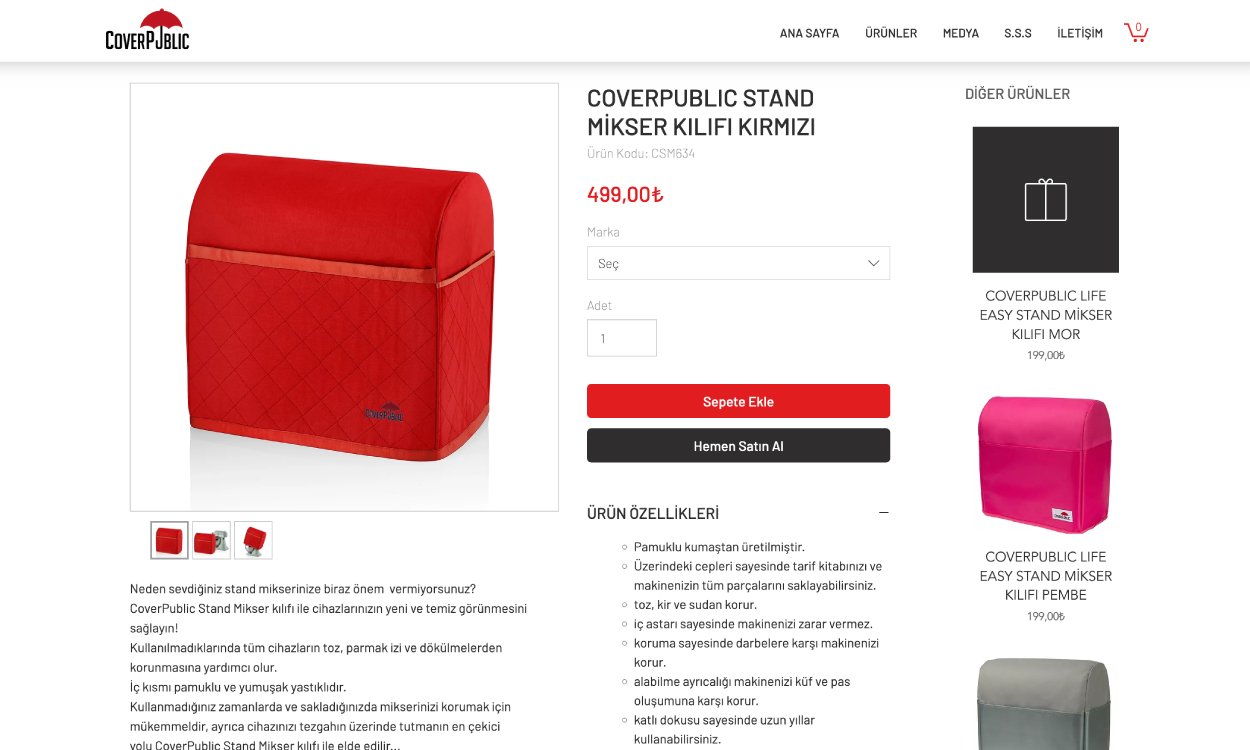
Task: Open the S.S.S menu item
Action: [1018, 33]
